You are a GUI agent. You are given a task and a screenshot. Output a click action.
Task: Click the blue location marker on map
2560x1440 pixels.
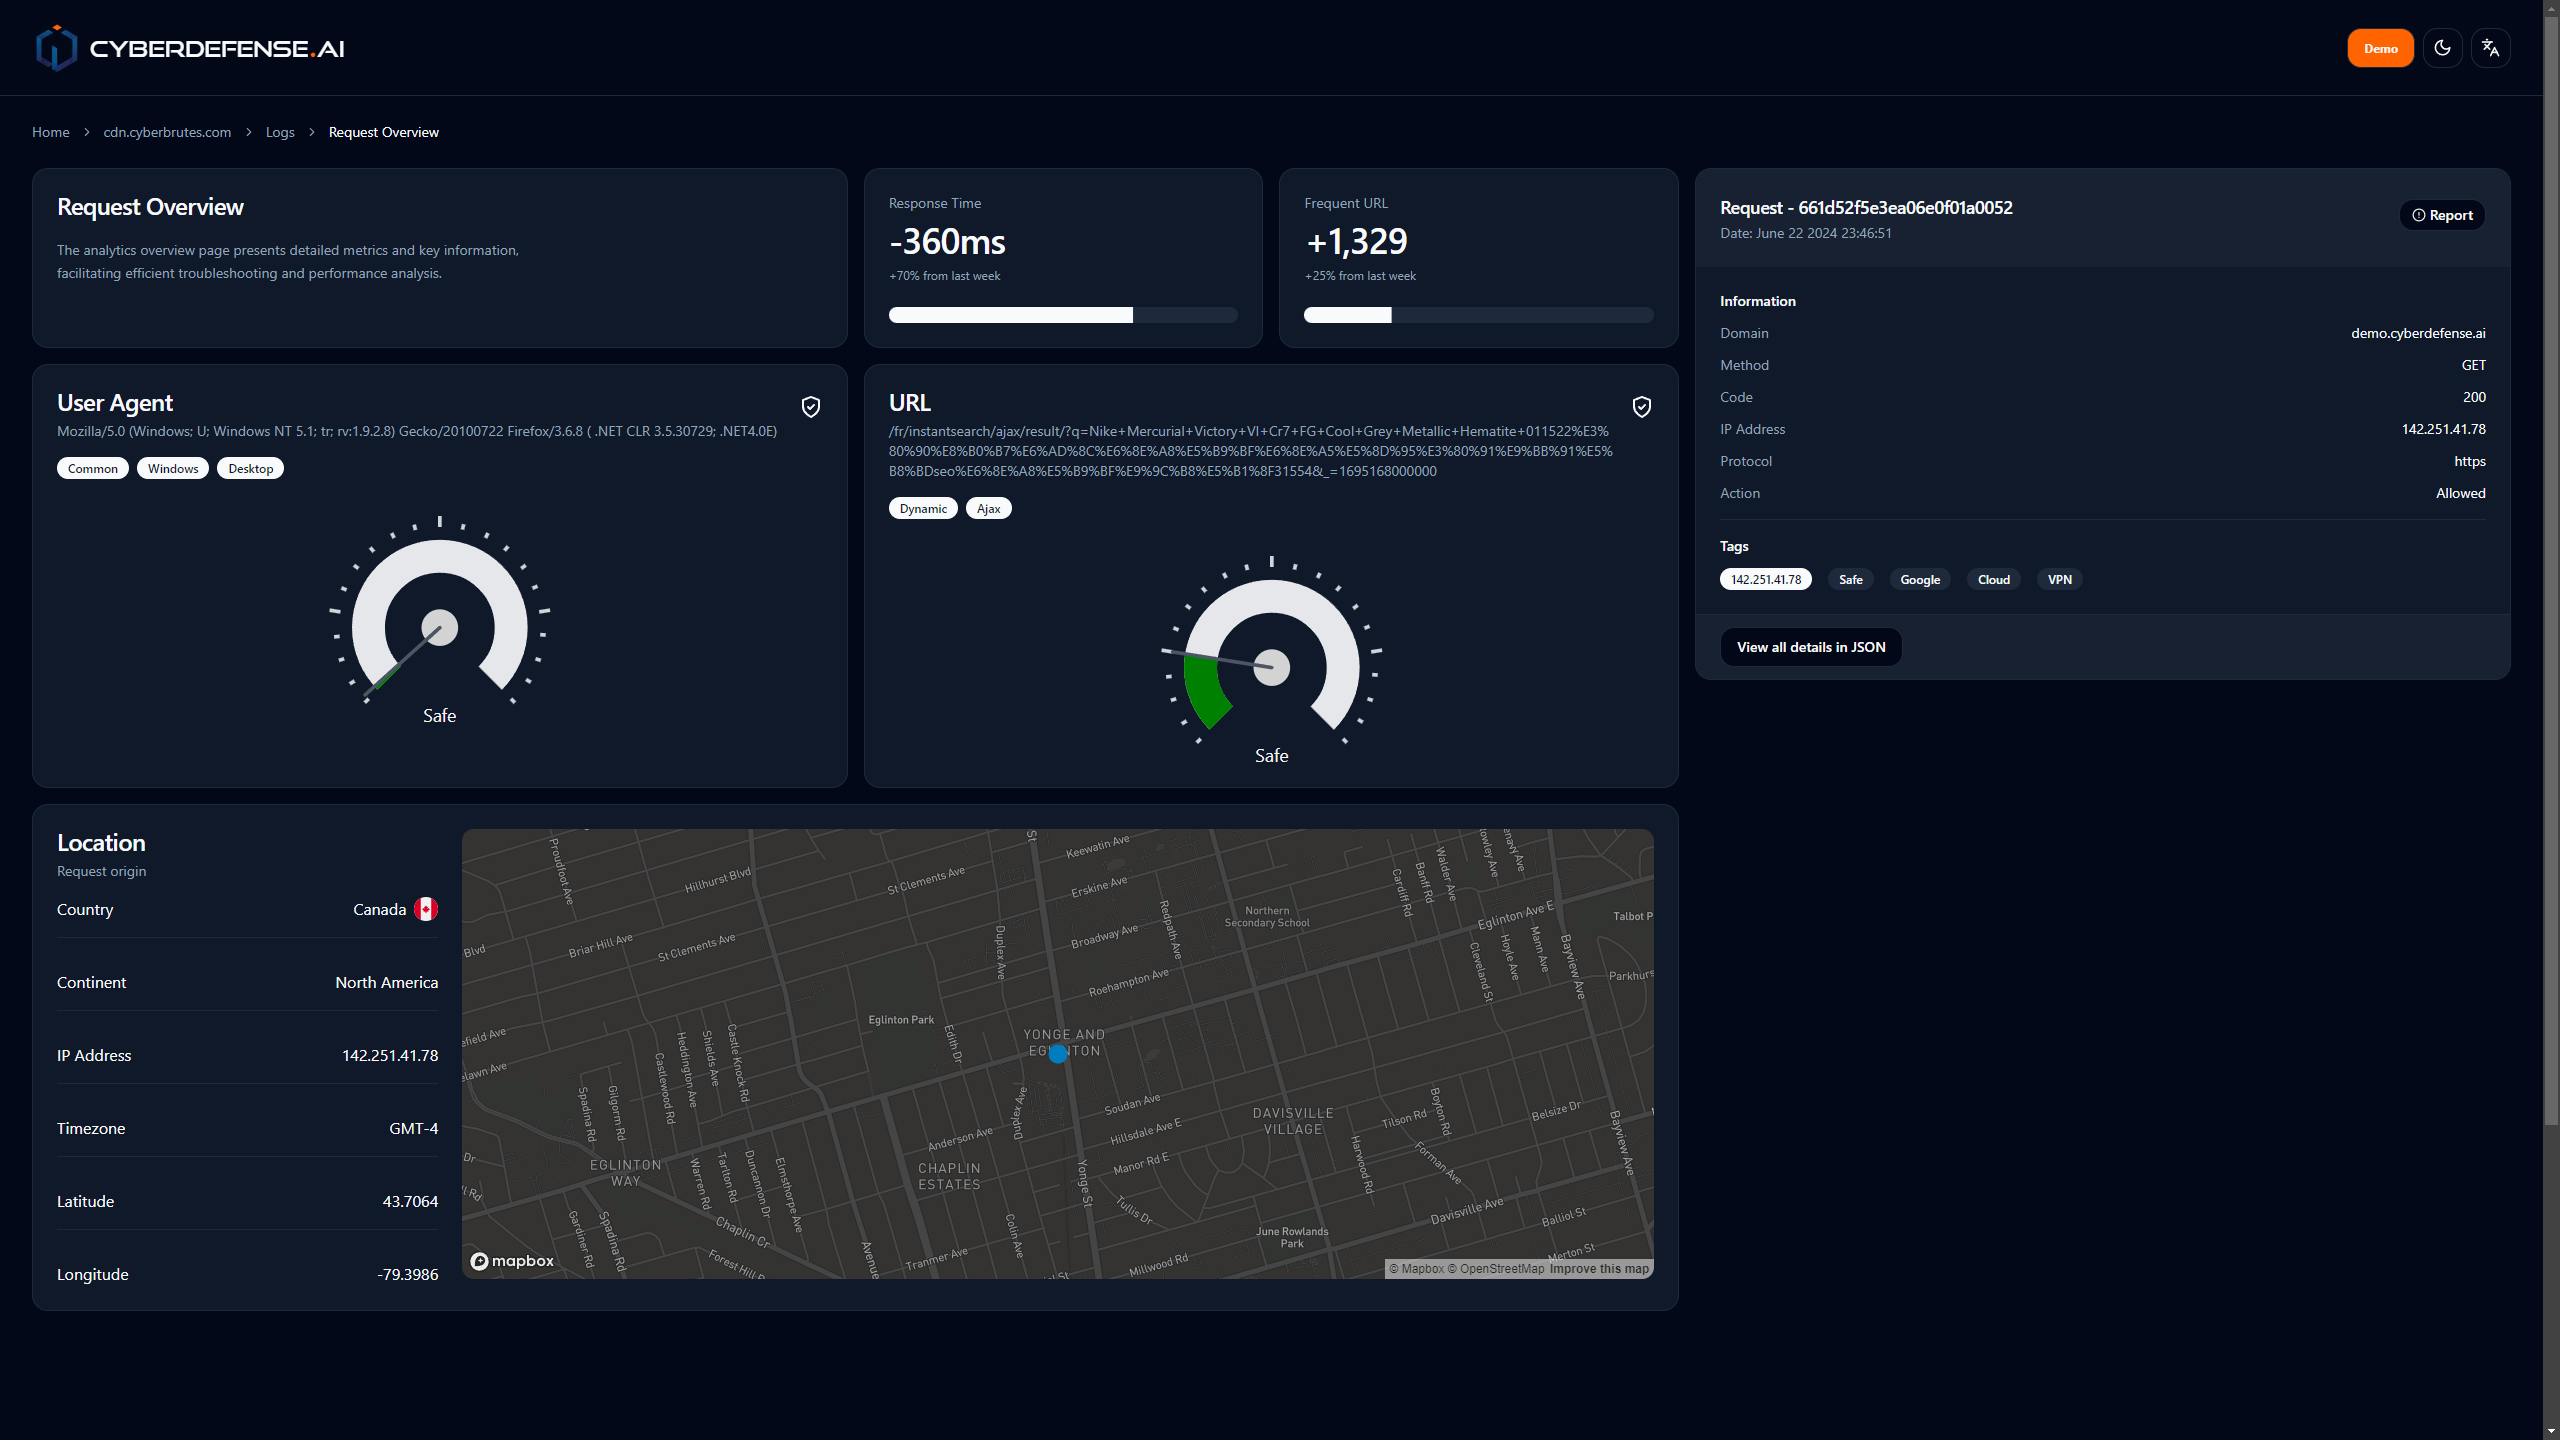(1058, 1053)
